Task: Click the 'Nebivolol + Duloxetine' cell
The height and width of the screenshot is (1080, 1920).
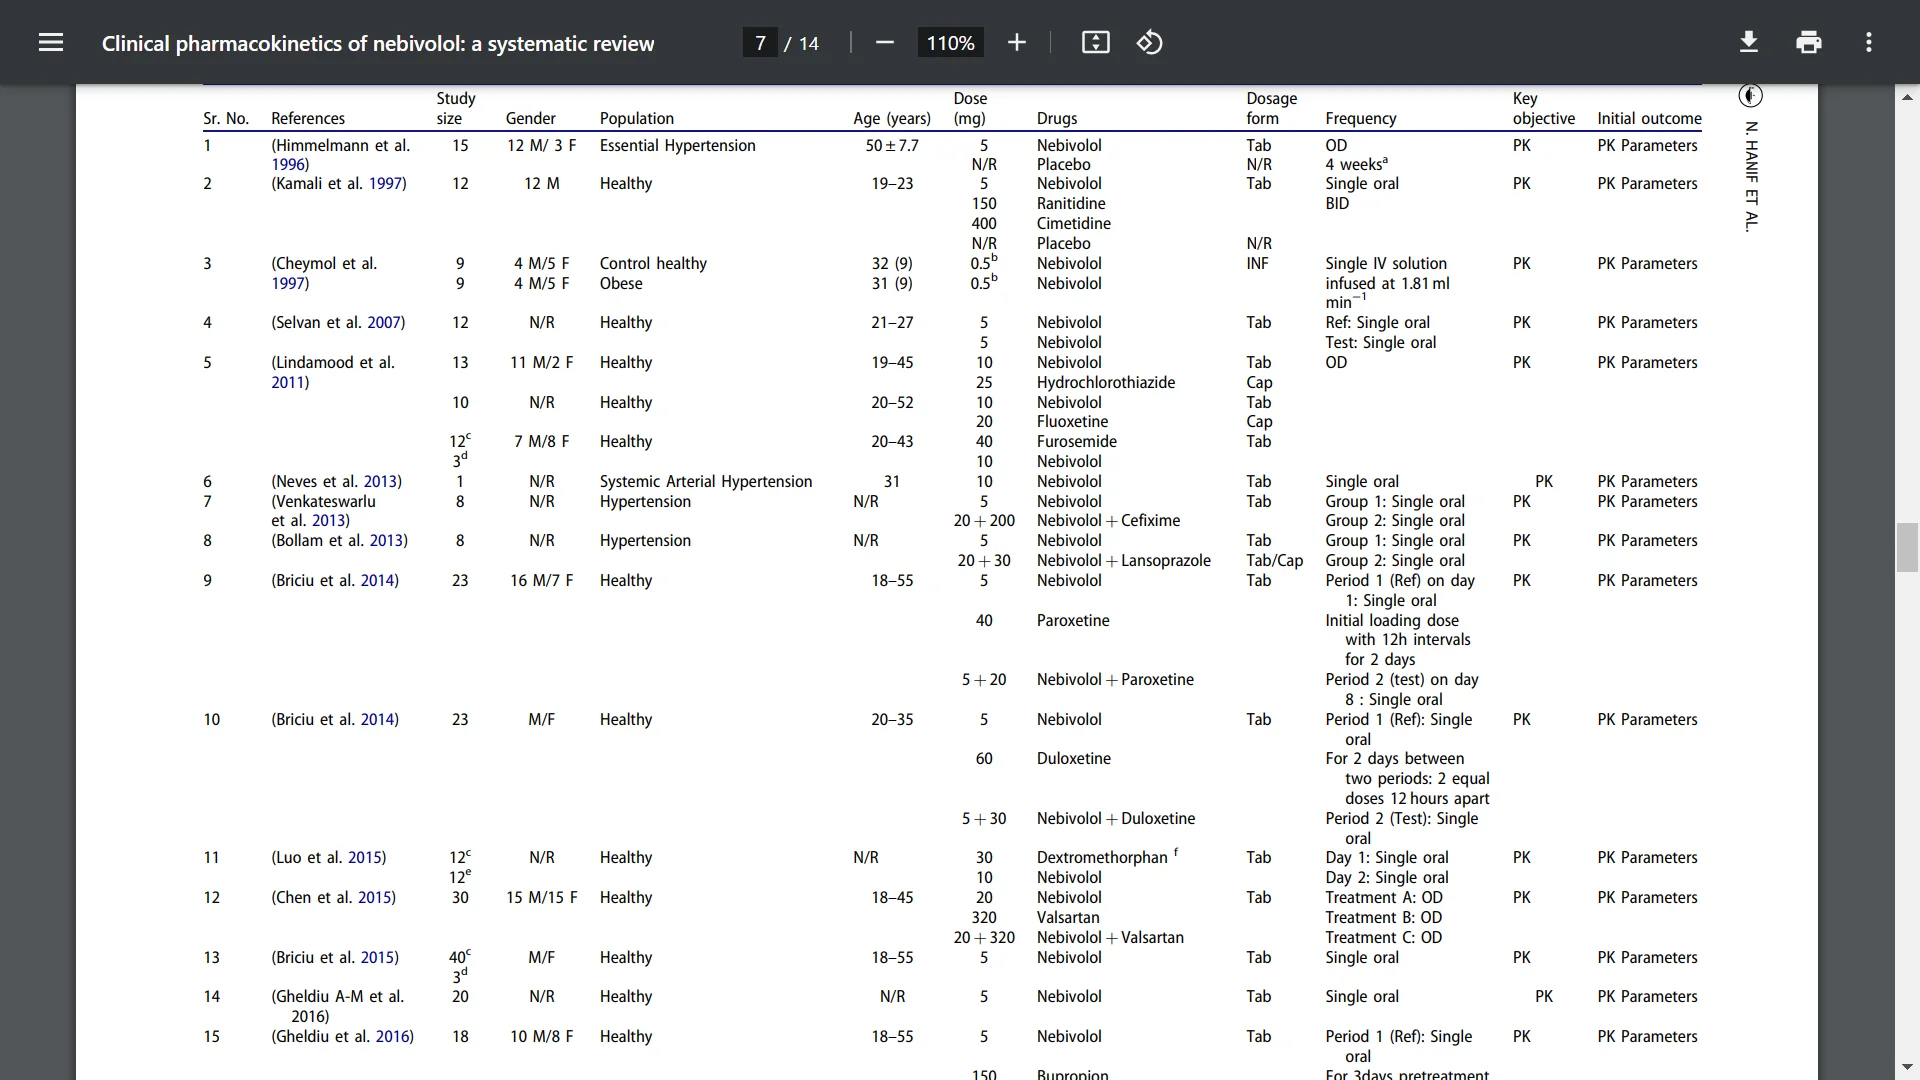Action: pos(1116,819)
